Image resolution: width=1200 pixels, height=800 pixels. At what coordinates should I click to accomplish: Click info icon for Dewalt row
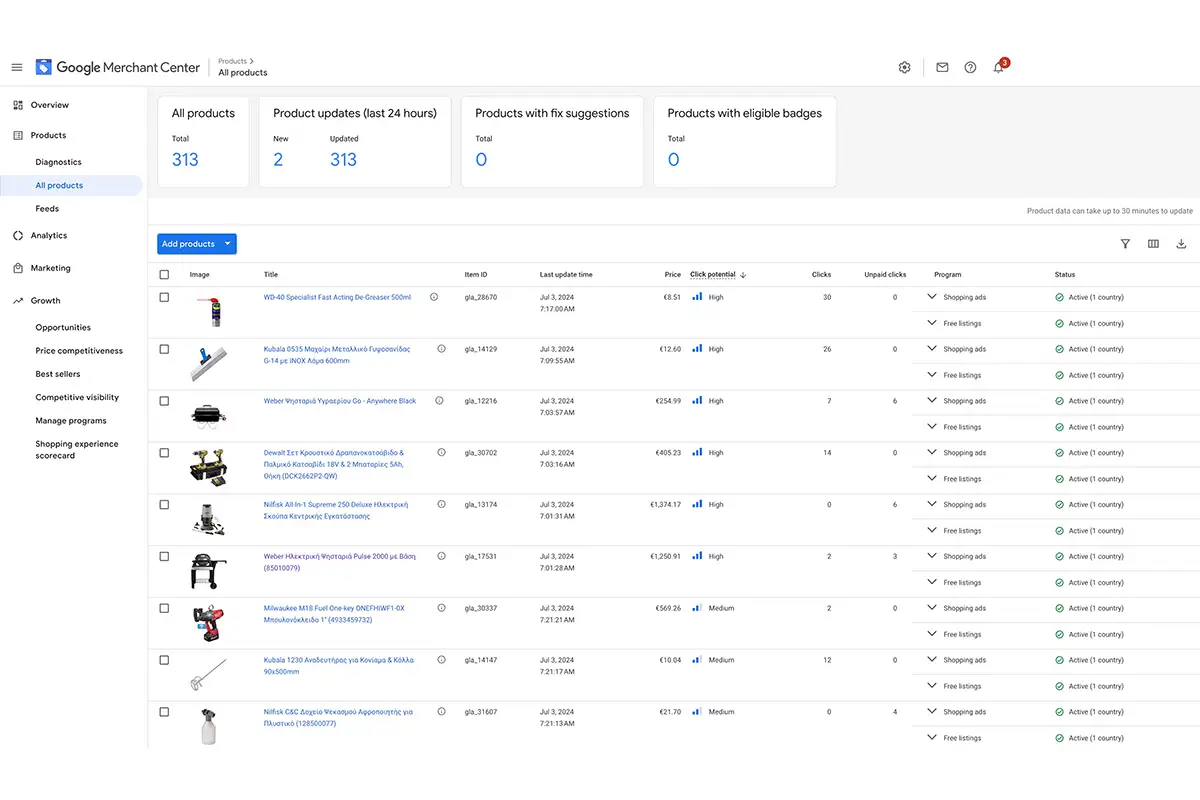pyautogui.click(x=441, y=453)
